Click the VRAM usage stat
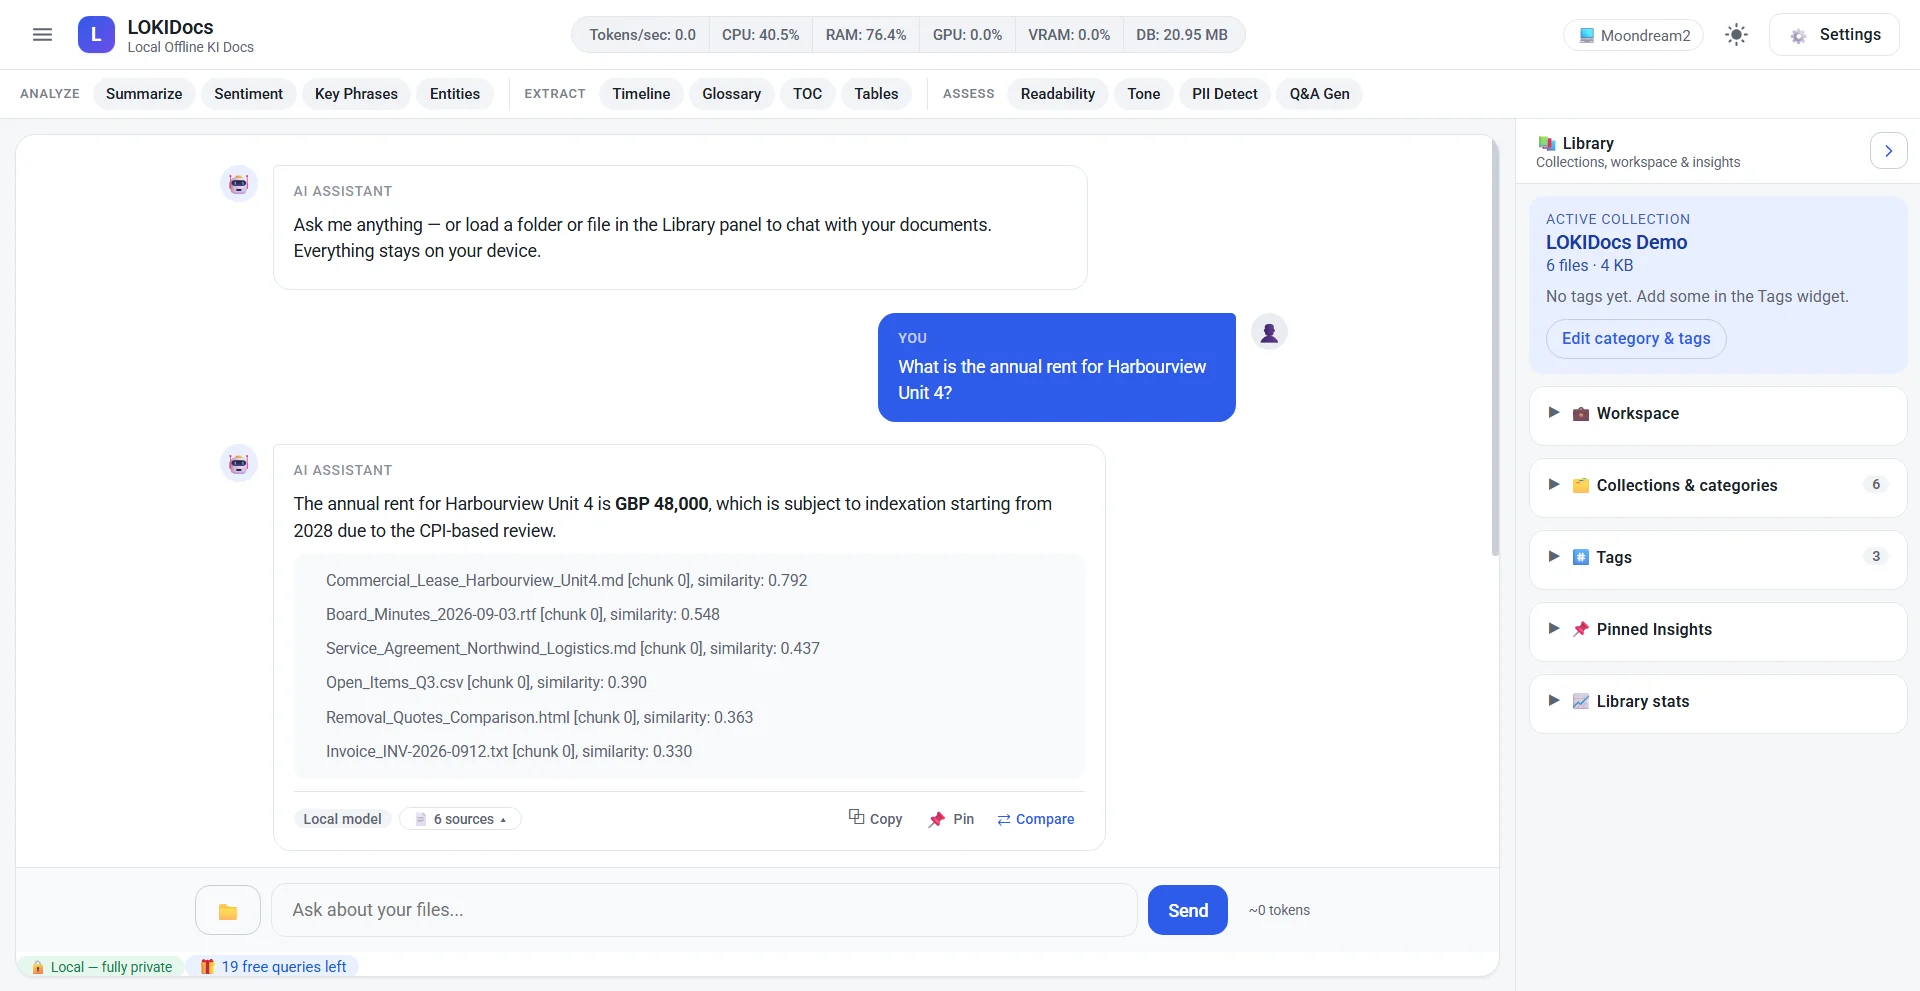This screenshot has width=1920, height=991. coord(1069,35)
